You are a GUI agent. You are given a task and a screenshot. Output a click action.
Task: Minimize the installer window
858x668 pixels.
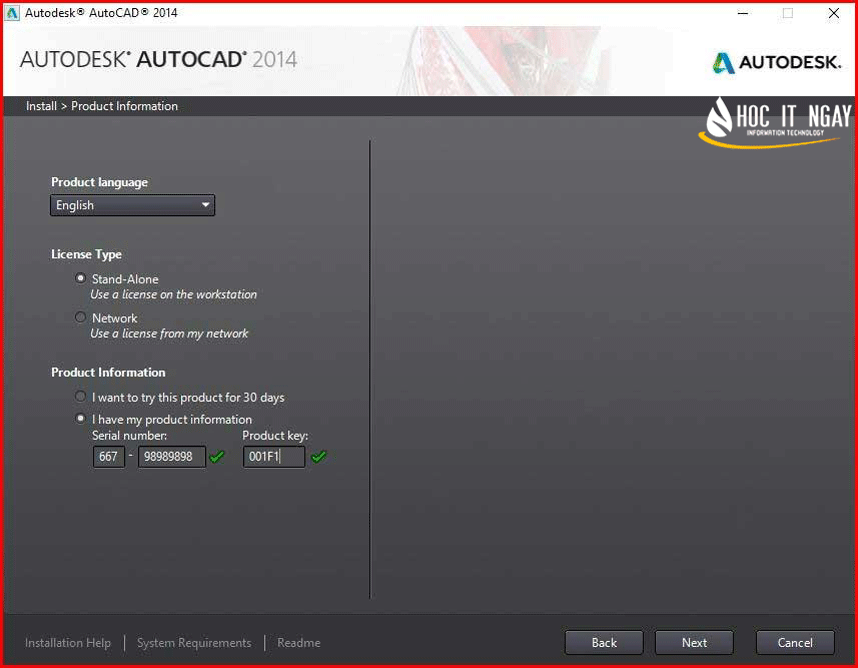coord(743,13)
